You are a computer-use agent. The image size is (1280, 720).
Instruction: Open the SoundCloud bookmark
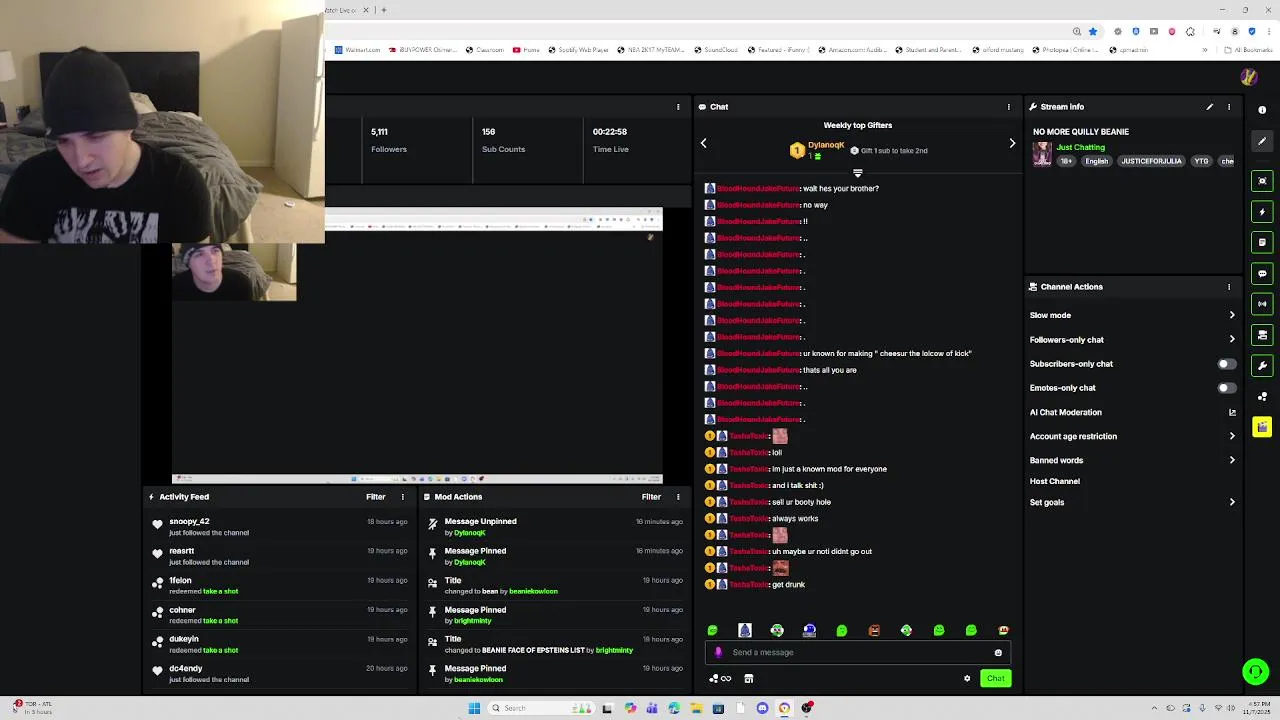(x=715, y=50)
